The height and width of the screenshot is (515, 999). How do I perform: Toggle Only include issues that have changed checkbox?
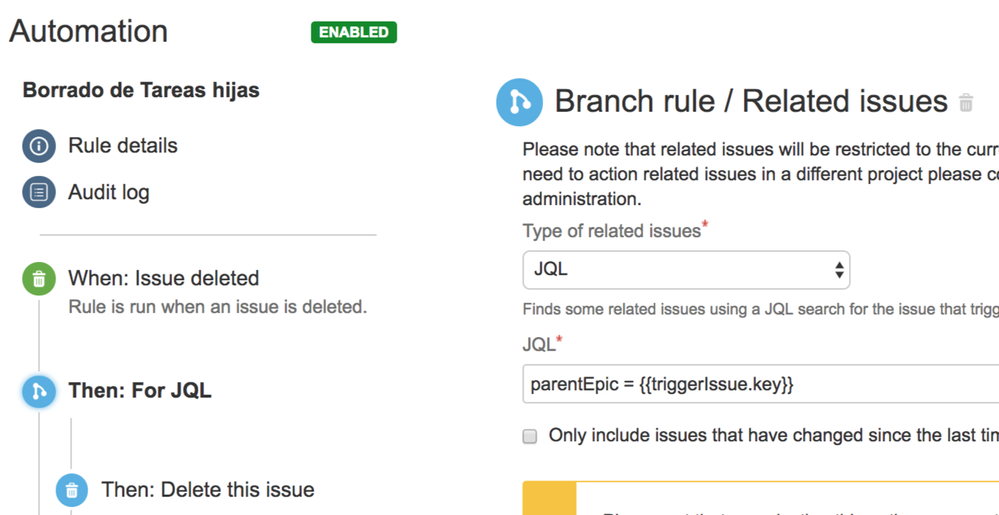tap(530, 437)
